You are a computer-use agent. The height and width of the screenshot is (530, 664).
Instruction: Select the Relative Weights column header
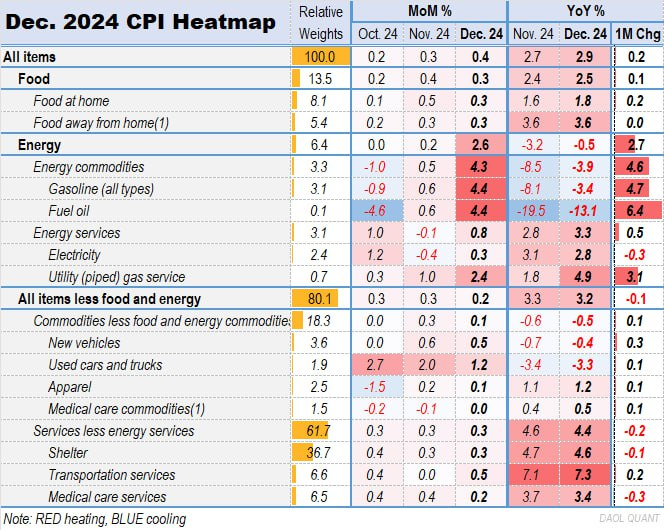pos(320,22)
